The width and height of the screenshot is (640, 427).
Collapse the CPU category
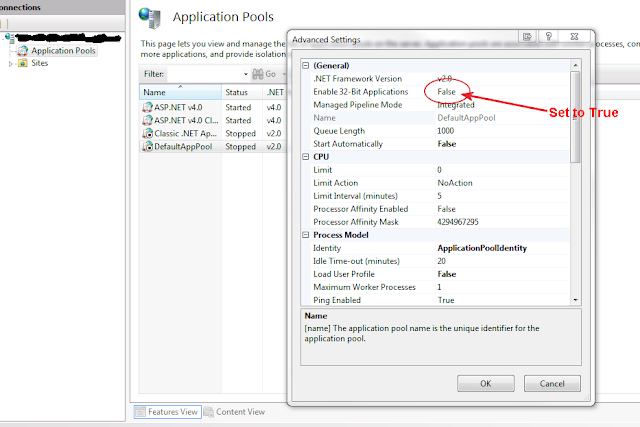pos(306,157)
